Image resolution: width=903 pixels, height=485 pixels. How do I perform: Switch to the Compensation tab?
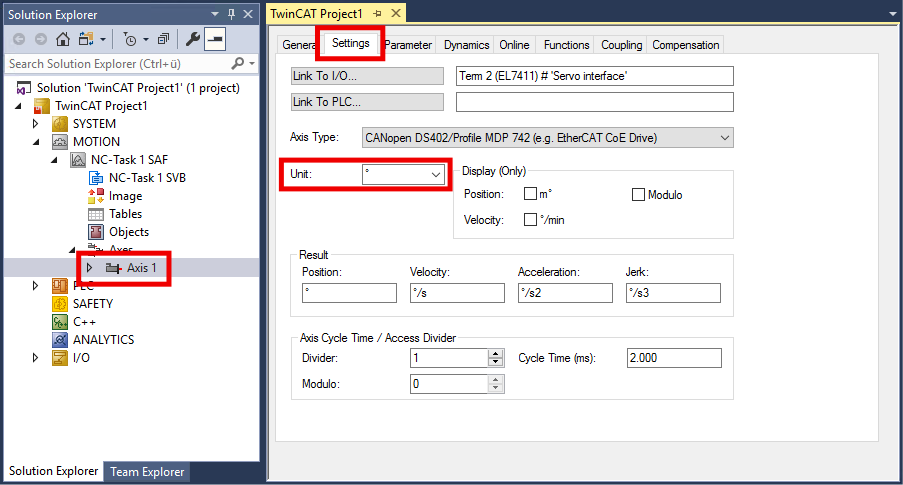[x=685, y=45]
